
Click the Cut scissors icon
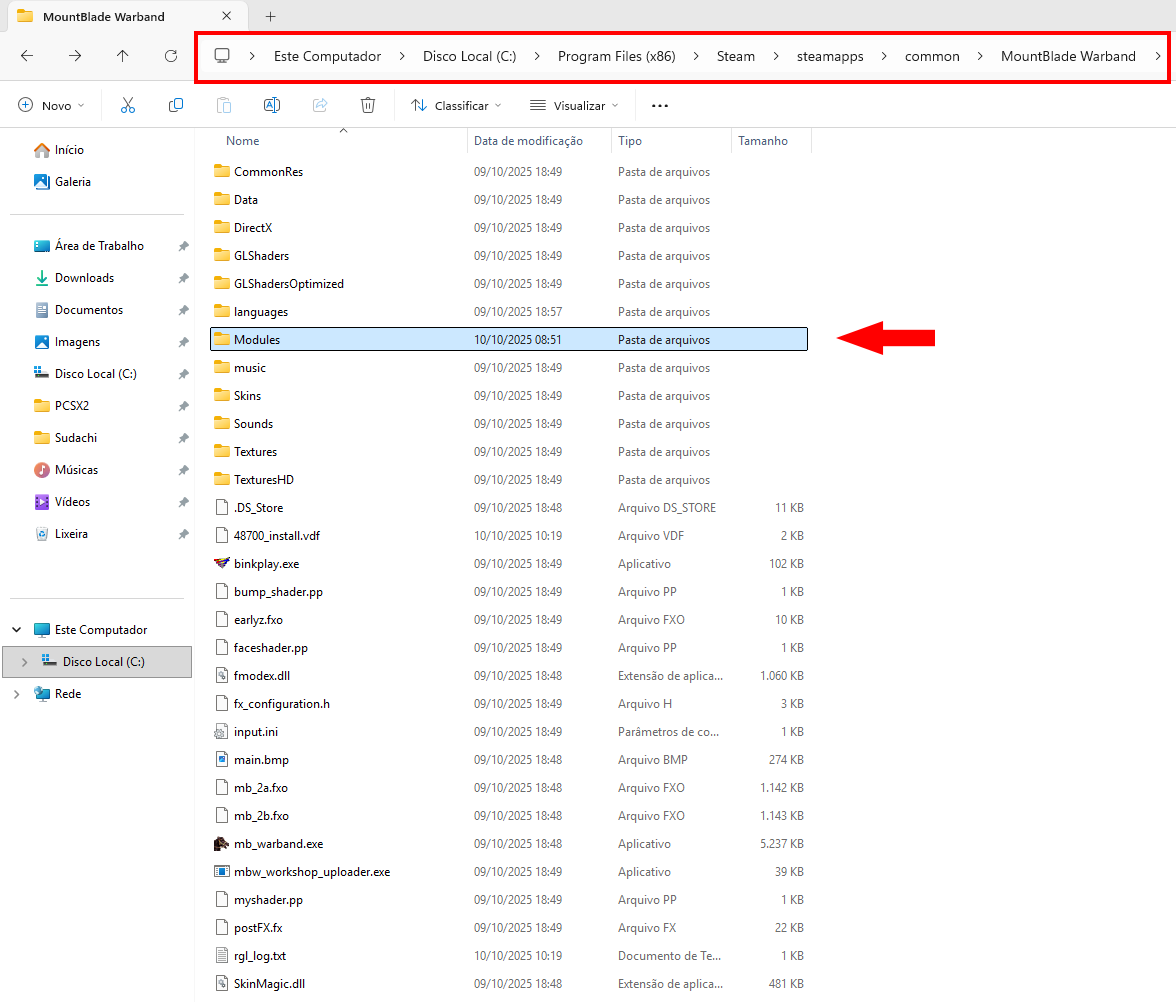128,106
